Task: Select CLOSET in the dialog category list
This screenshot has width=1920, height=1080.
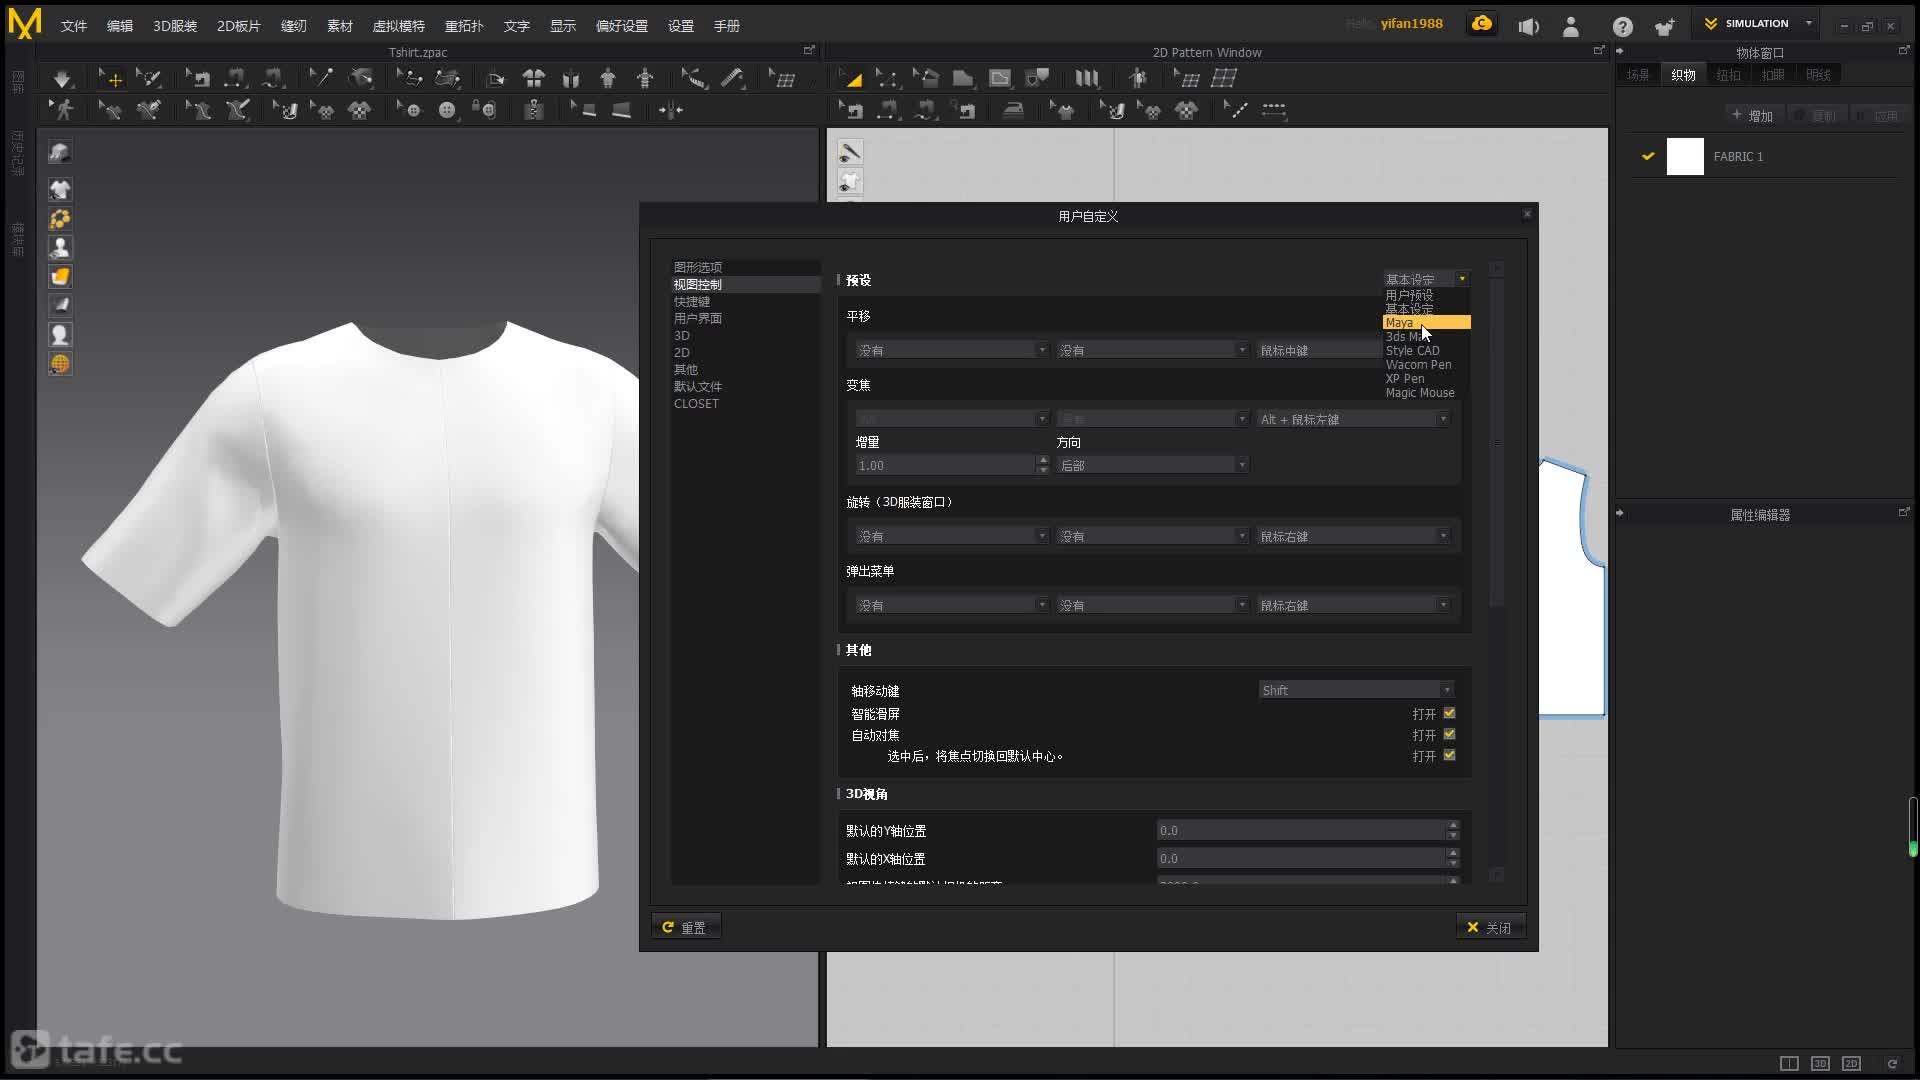Action: tap(696, 403)
